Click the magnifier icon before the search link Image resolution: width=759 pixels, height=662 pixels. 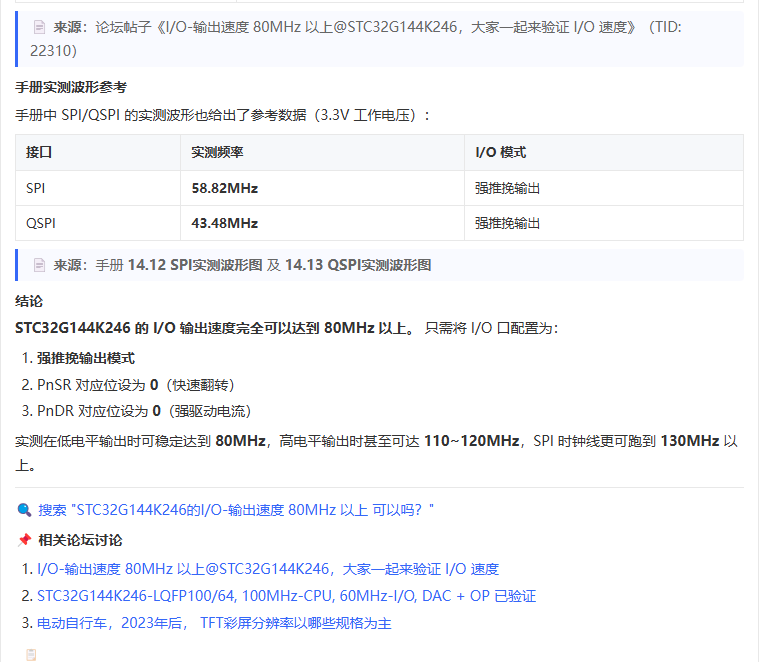(24, 510)
